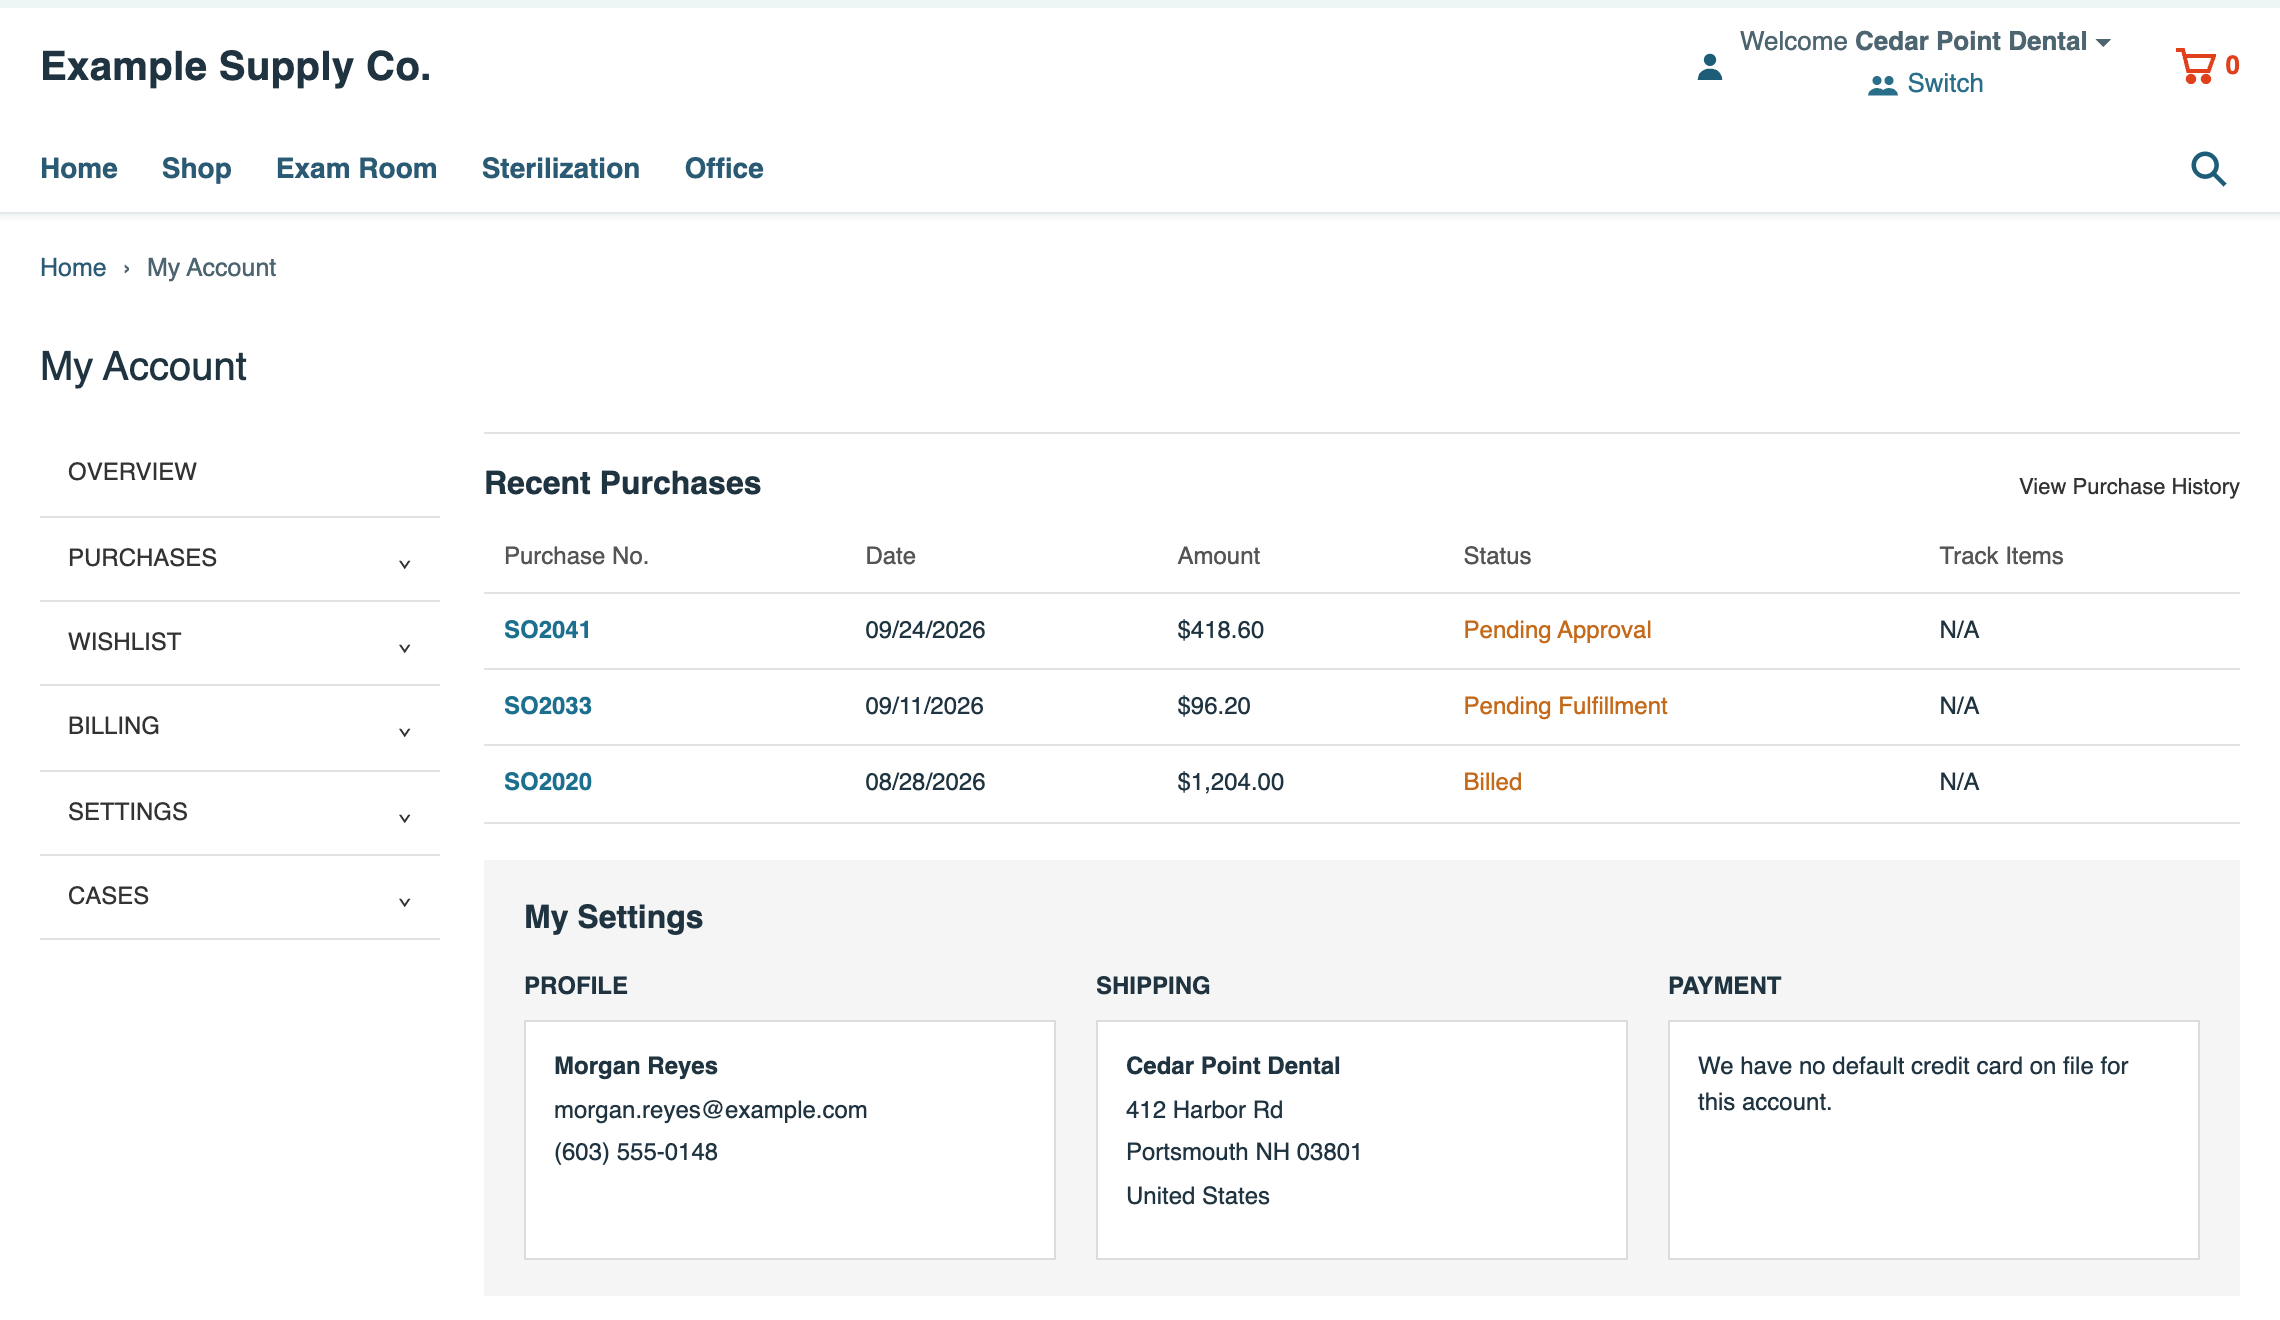This screenshot has width=2280, height=1320.
Task: Open the shopping cart icon
Action: [2196, 66]
